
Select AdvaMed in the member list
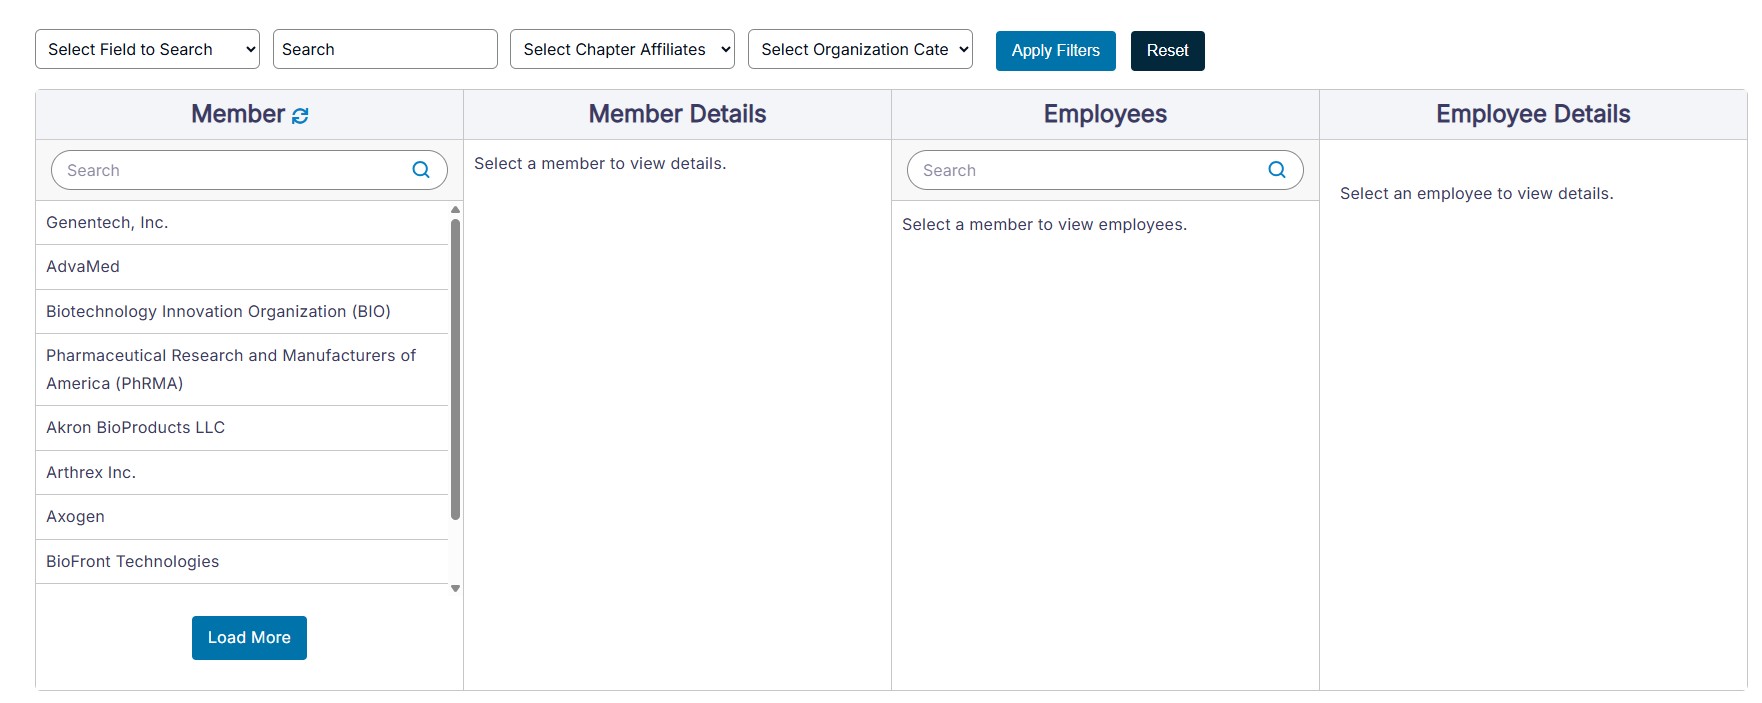coord(83,267)
